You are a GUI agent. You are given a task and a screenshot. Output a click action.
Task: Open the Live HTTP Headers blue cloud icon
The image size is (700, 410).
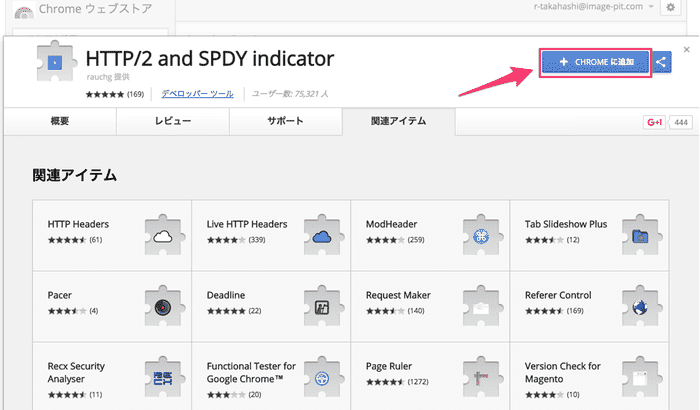[x=322, y=236]
